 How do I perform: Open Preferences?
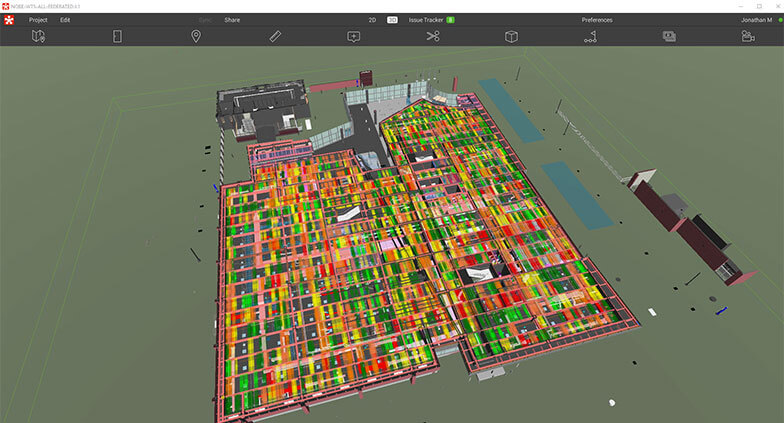coord(597,19)
